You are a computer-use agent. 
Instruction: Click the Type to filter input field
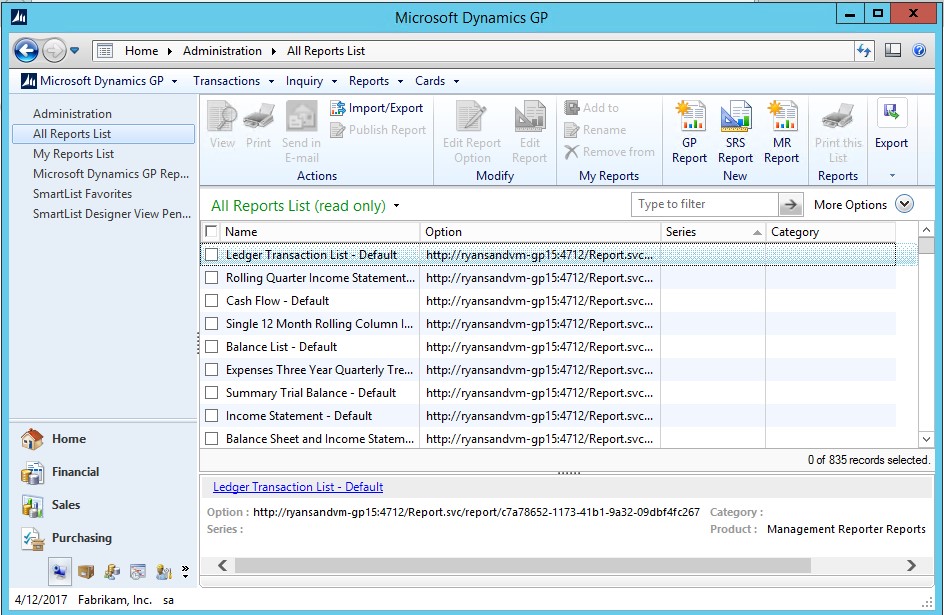(x=702, y=204)
